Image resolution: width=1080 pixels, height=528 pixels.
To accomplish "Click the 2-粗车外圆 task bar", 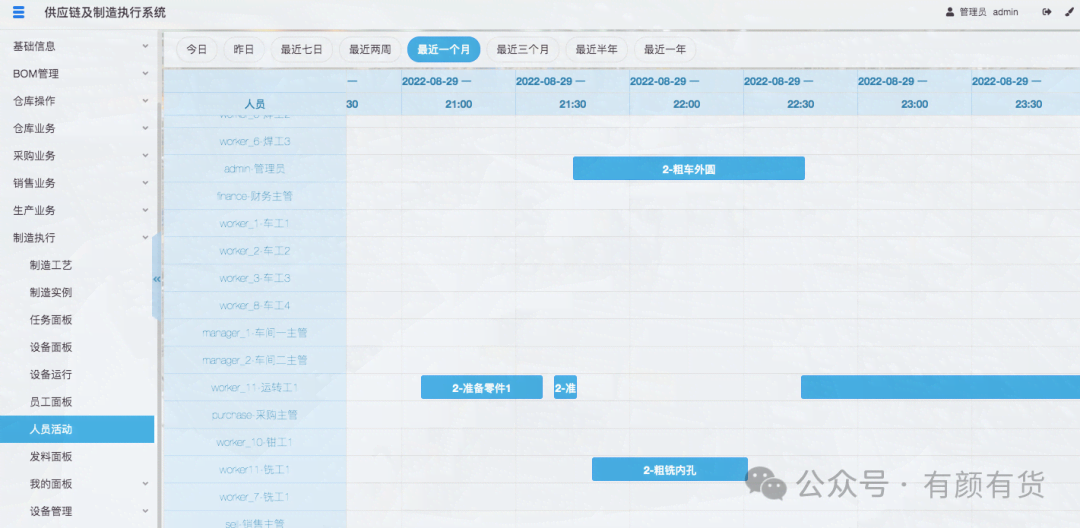I will (x=688, y=169).
